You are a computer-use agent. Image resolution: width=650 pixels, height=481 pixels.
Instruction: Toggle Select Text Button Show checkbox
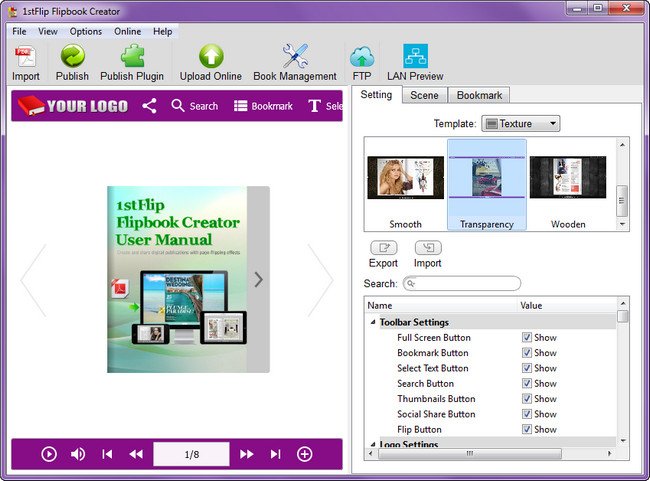(526, 368)
